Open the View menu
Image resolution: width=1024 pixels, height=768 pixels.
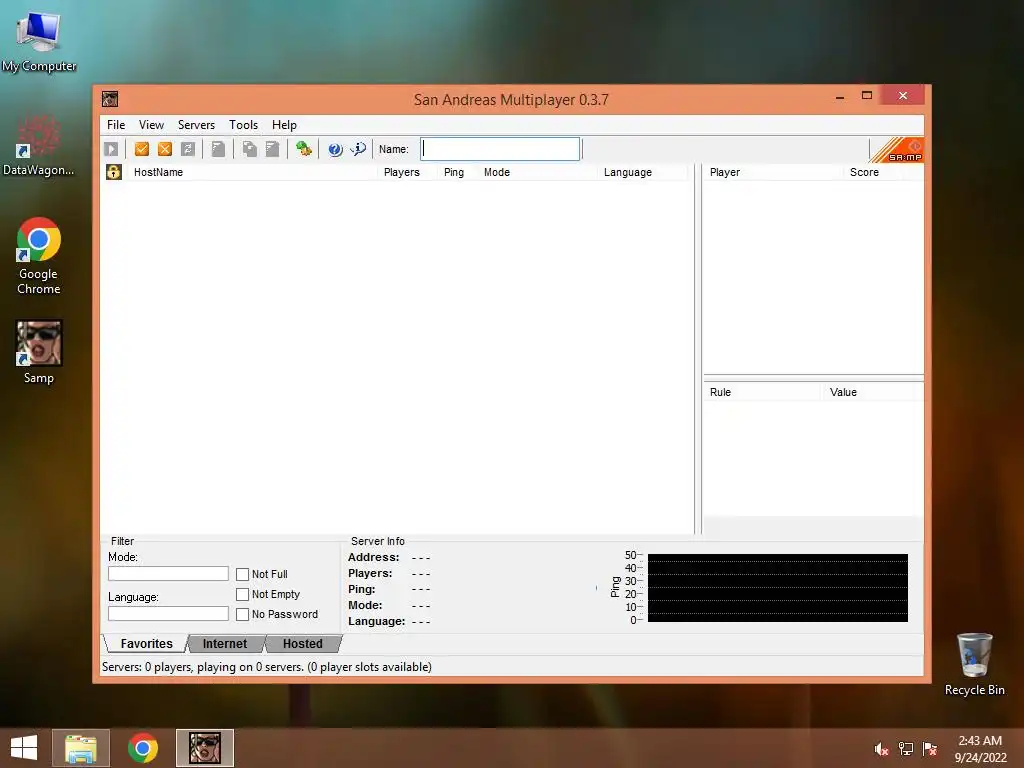click(151, 125)
